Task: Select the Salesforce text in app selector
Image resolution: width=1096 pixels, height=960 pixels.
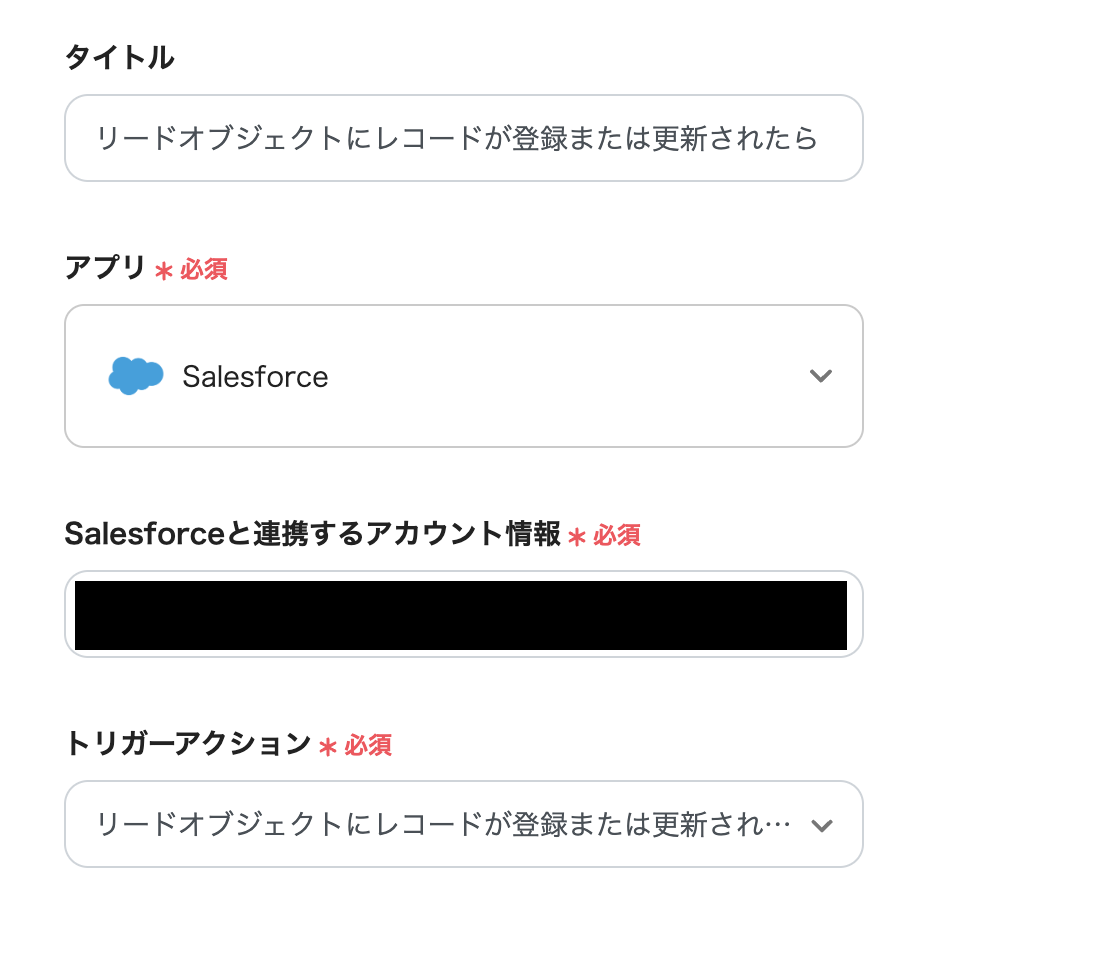Action: click(255, 377)
